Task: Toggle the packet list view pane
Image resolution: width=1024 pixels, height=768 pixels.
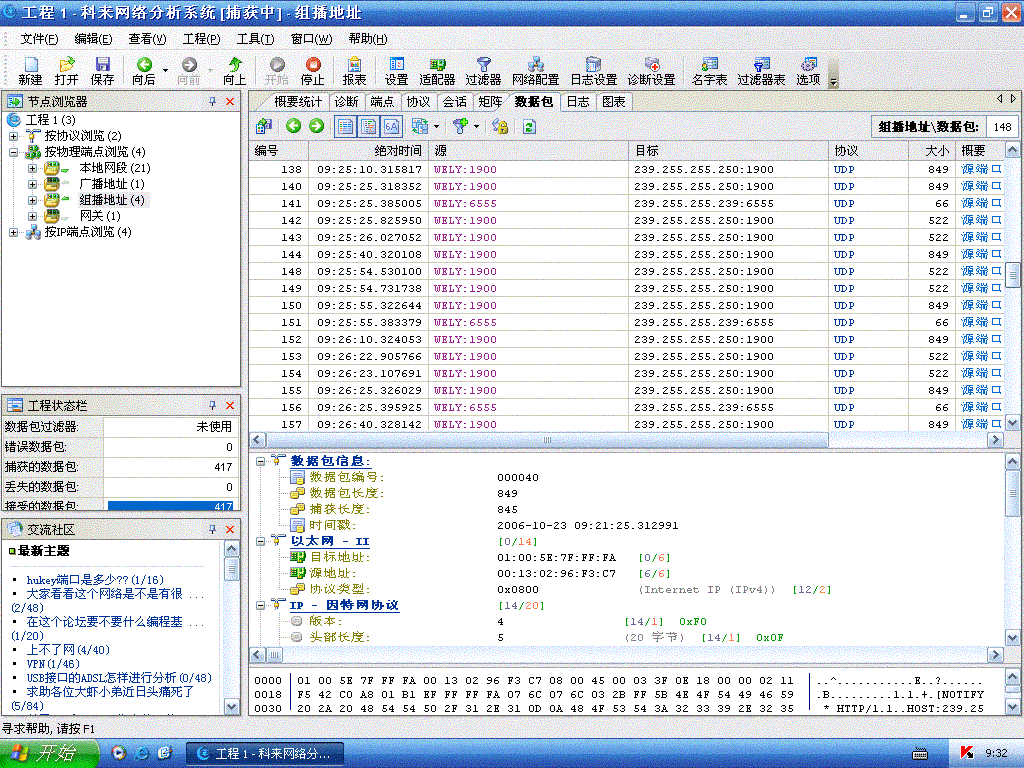Action: click(344, 126)
